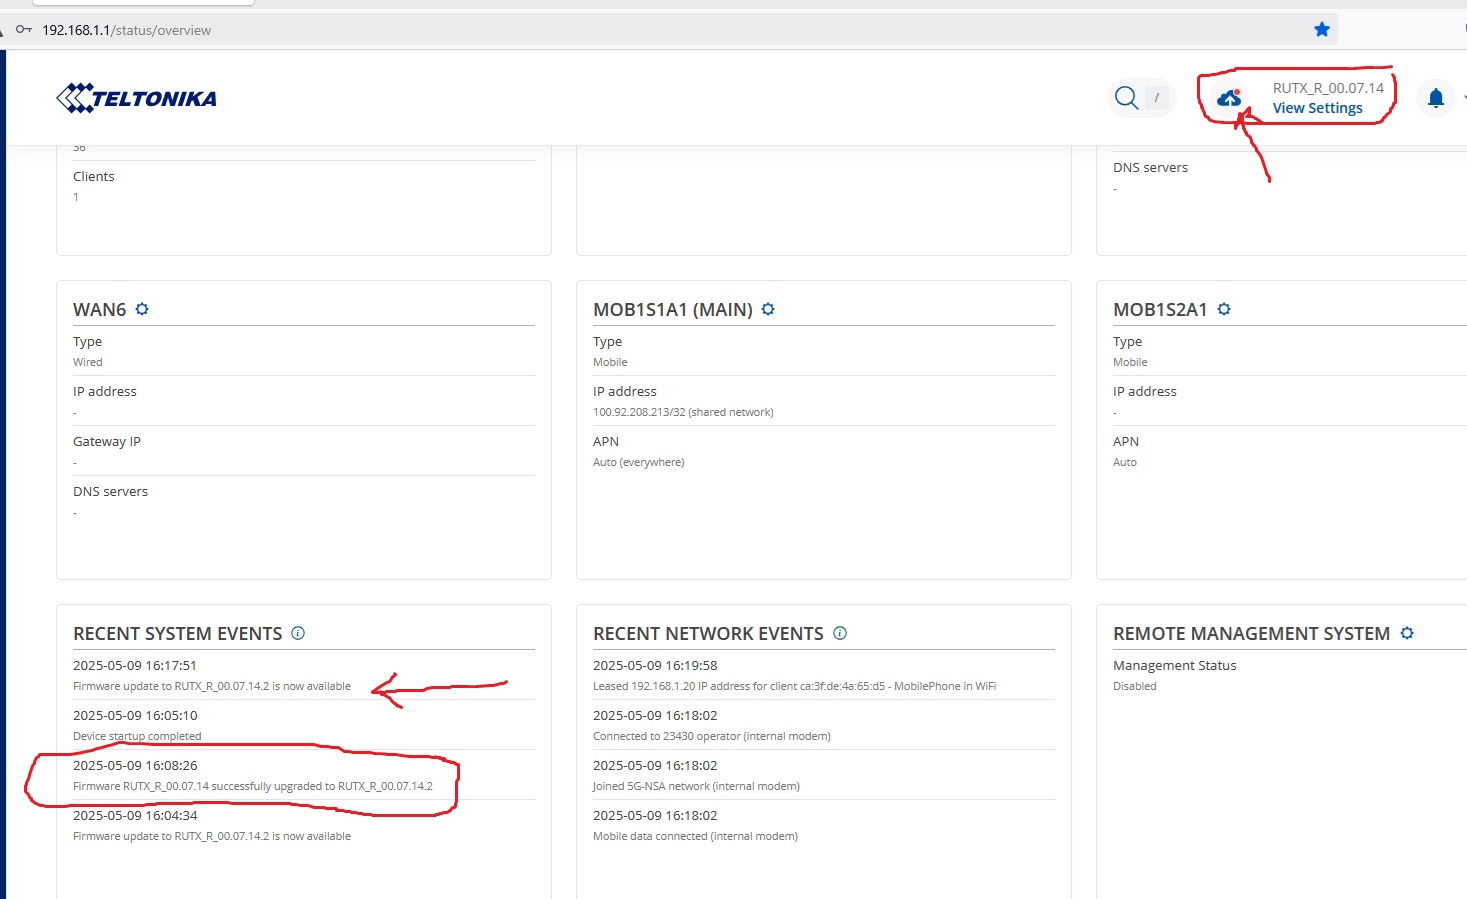The width and height of the screenshot is (1467, 899).
Task: Click timestamp 2025-05-09 16:05:10
Action: tap(135, 715)
